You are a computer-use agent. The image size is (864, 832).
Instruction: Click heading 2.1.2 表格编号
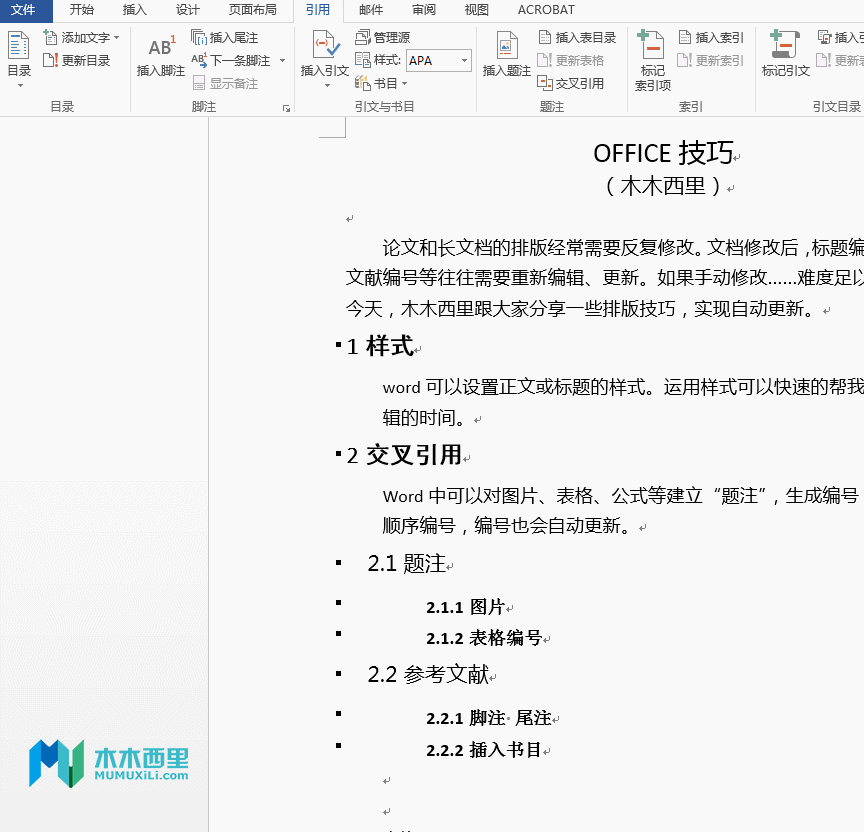(x=484, y=637)
